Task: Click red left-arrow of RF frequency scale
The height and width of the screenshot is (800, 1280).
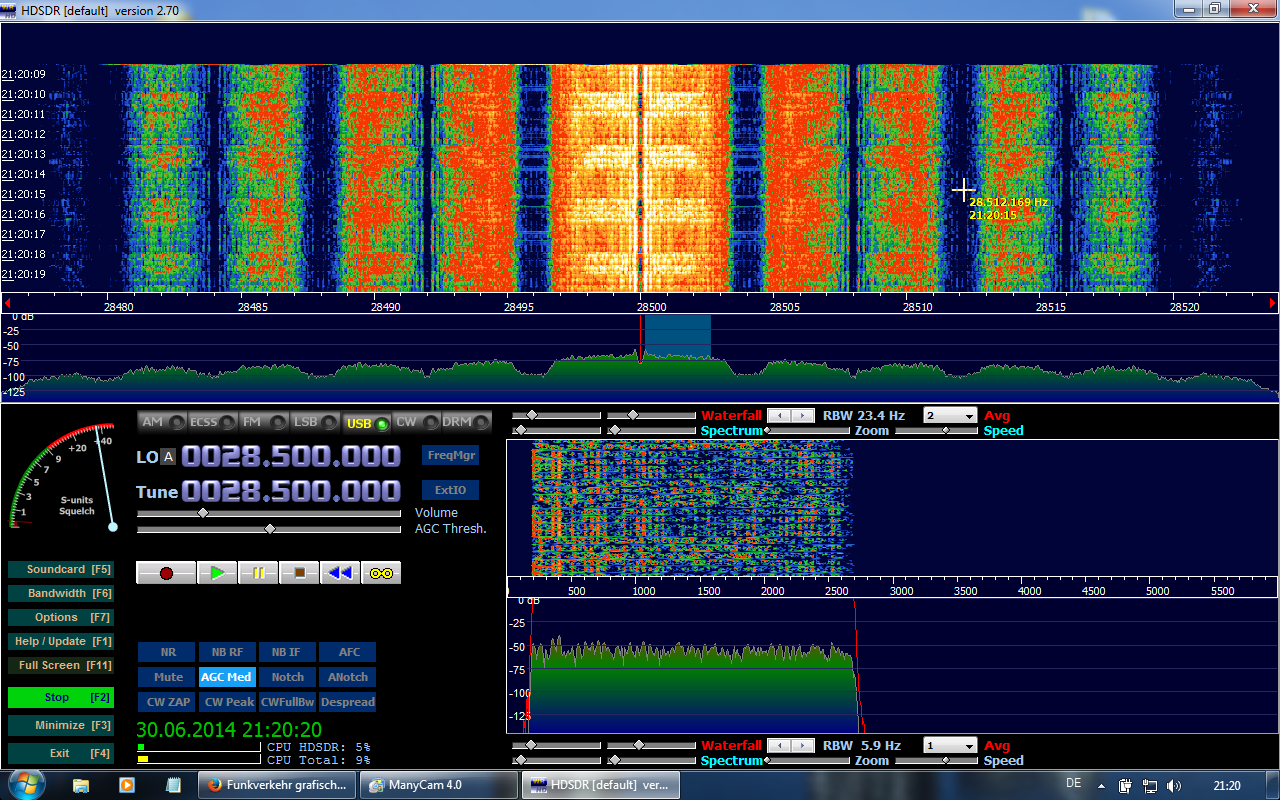Action: (7, 302)
